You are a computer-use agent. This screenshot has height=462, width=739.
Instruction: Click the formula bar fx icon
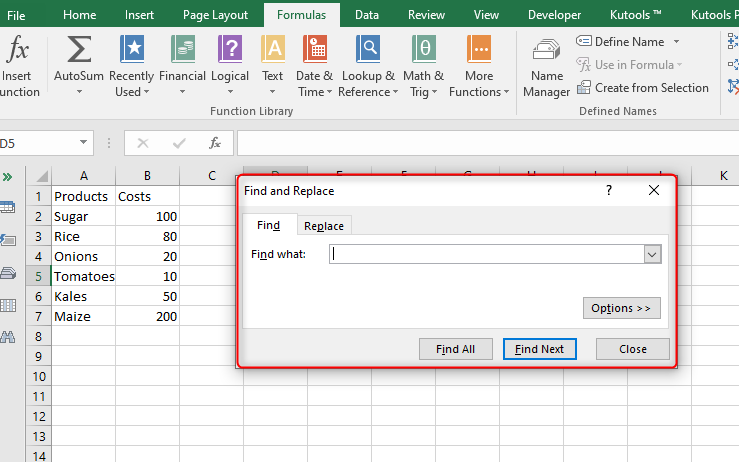point(215,143)
